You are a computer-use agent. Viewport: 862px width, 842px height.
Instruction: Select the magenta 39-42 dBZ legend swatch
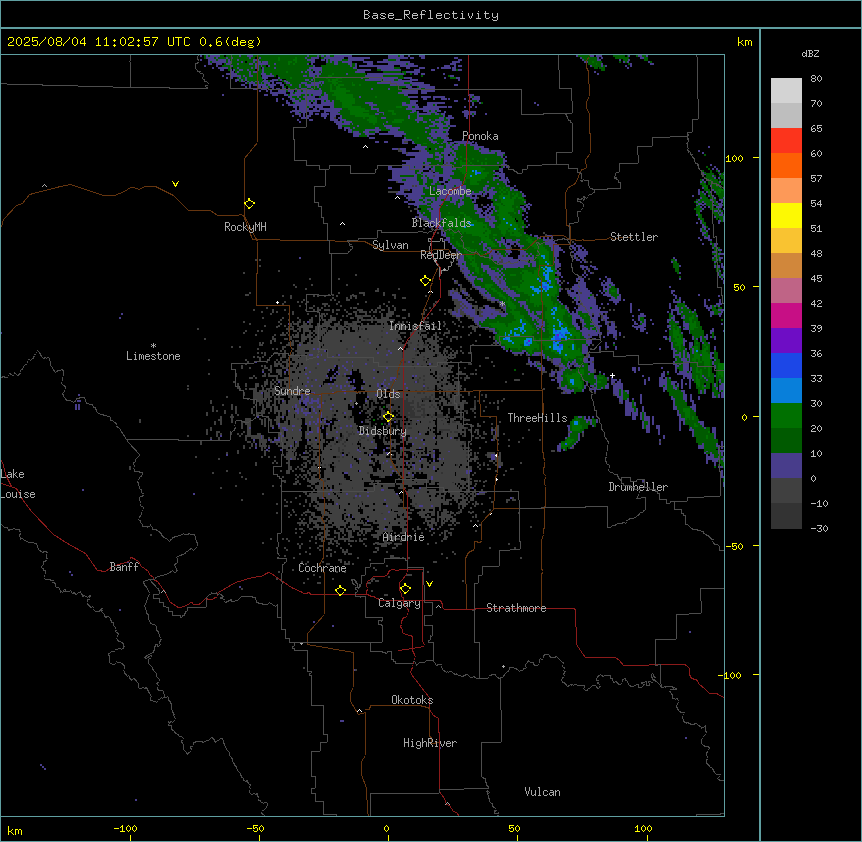(786, 315)
